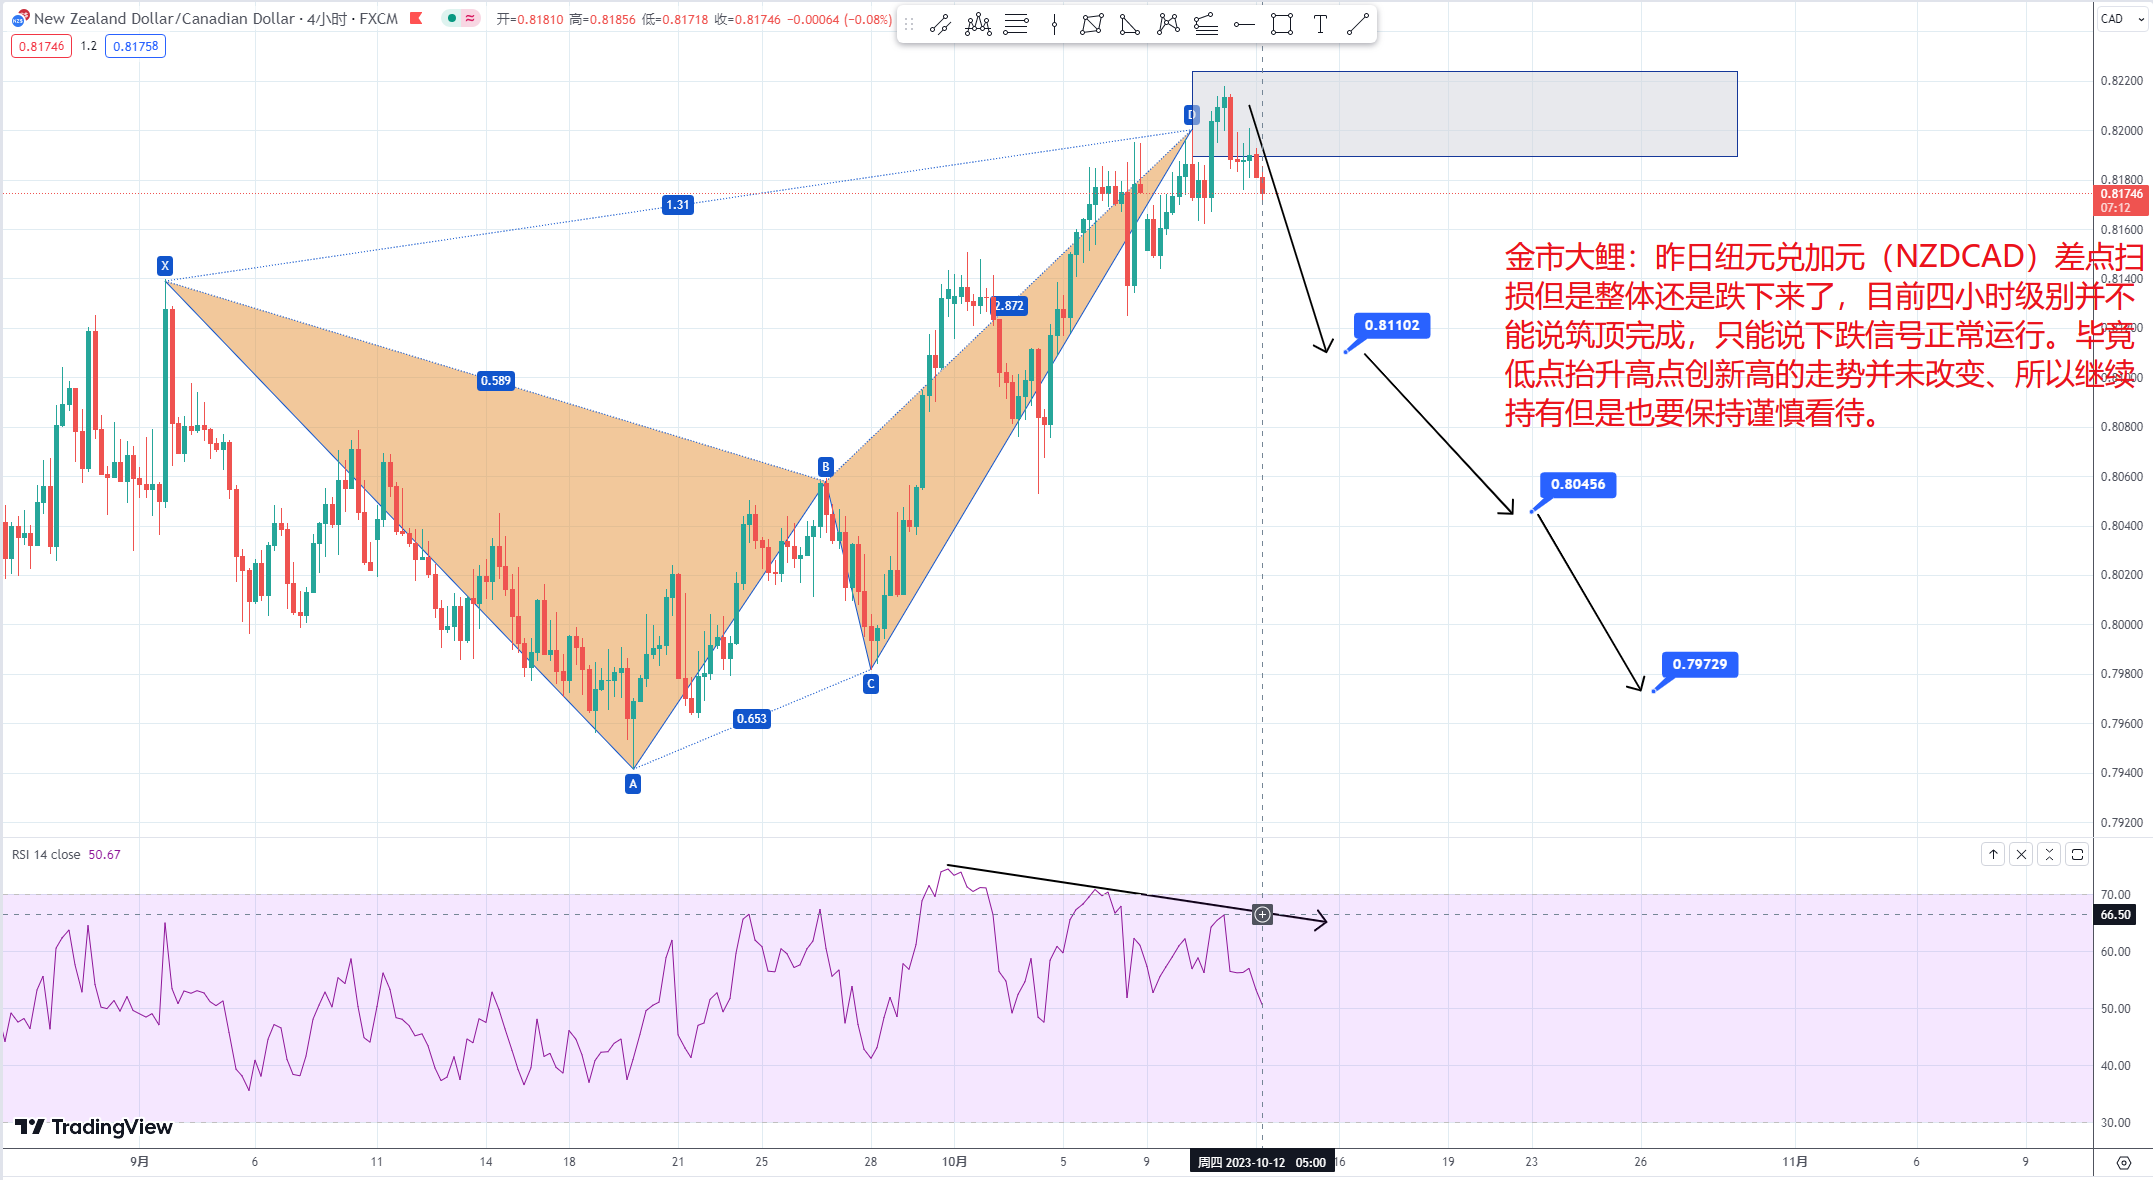Click the NZDCAD currency flag icon
This screenshot has height=1180, width=2153.
coord(19,19)
